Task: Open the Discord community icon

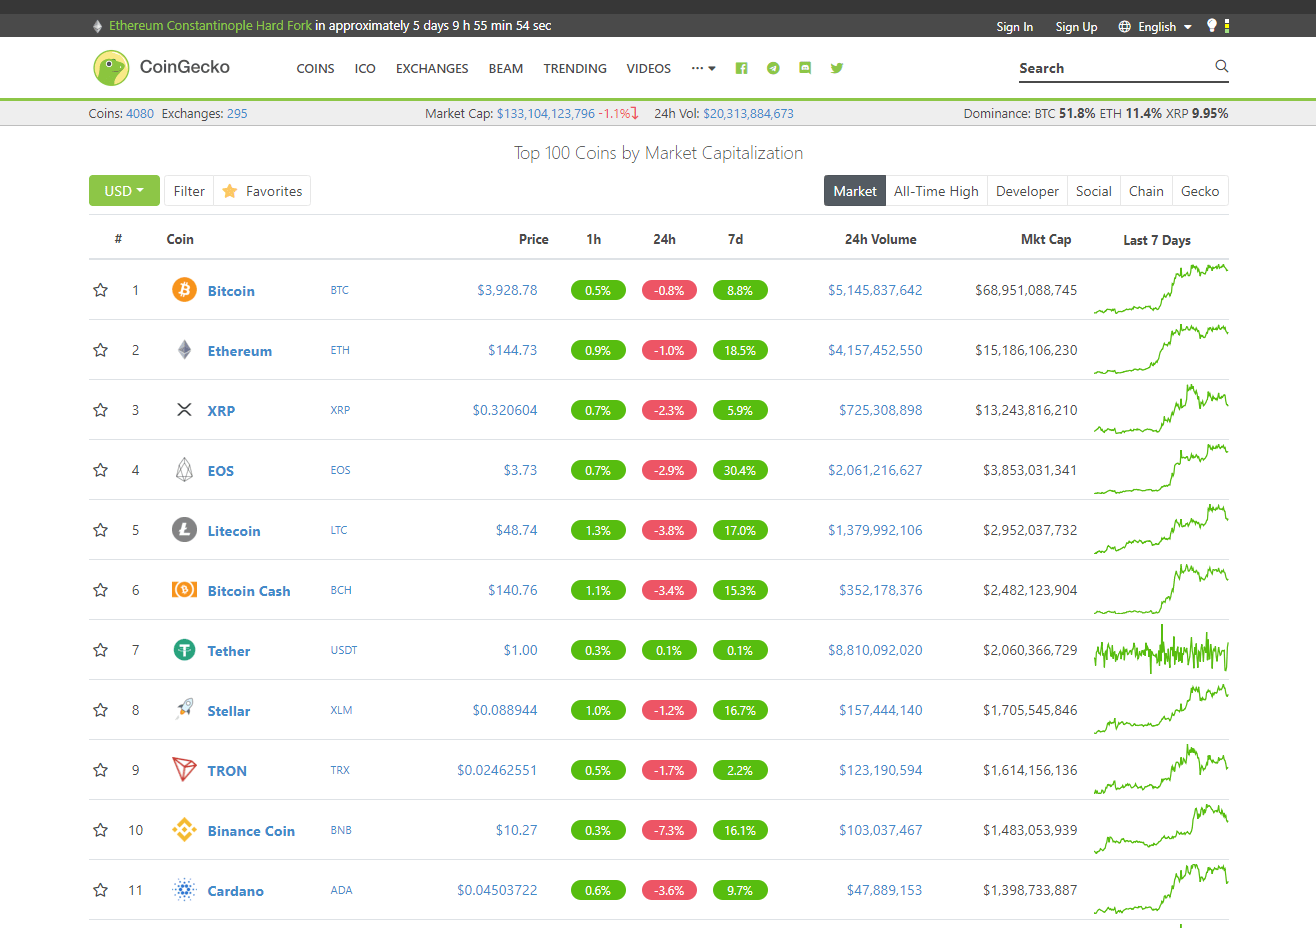Action: click(805, 68)
